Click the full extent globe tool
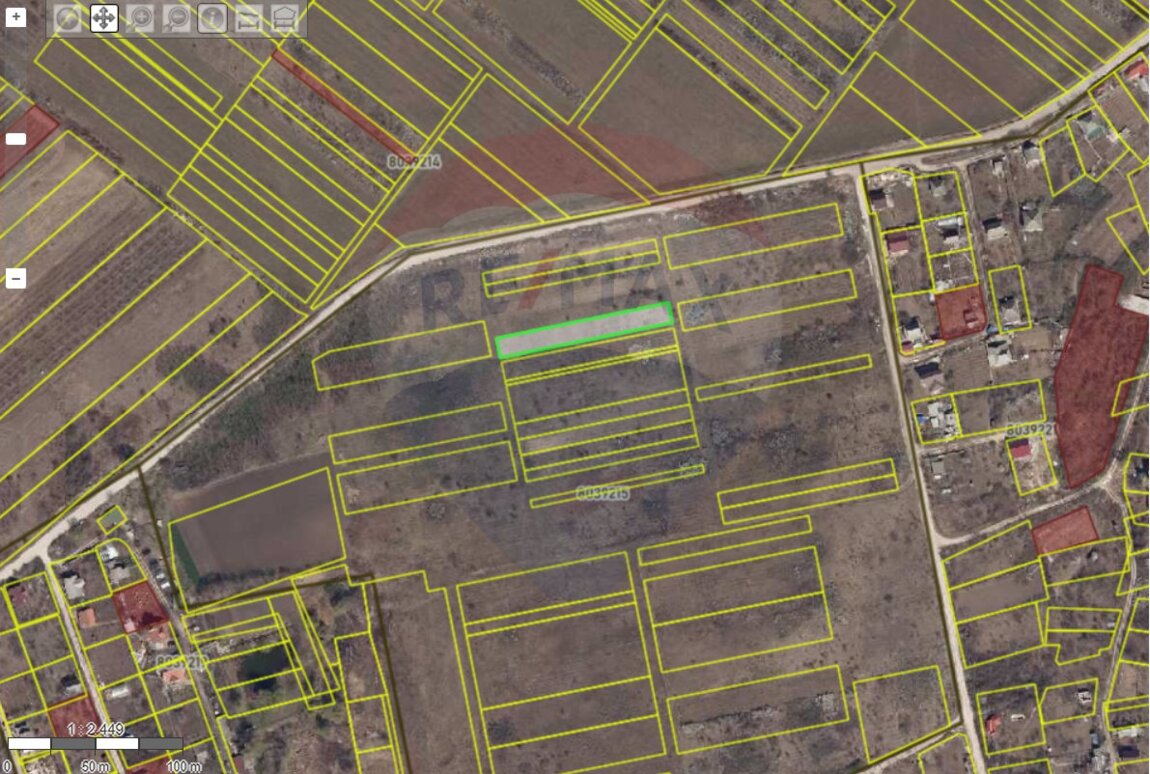The width and height of the screenshot is (1150, 774). [68, 18]
